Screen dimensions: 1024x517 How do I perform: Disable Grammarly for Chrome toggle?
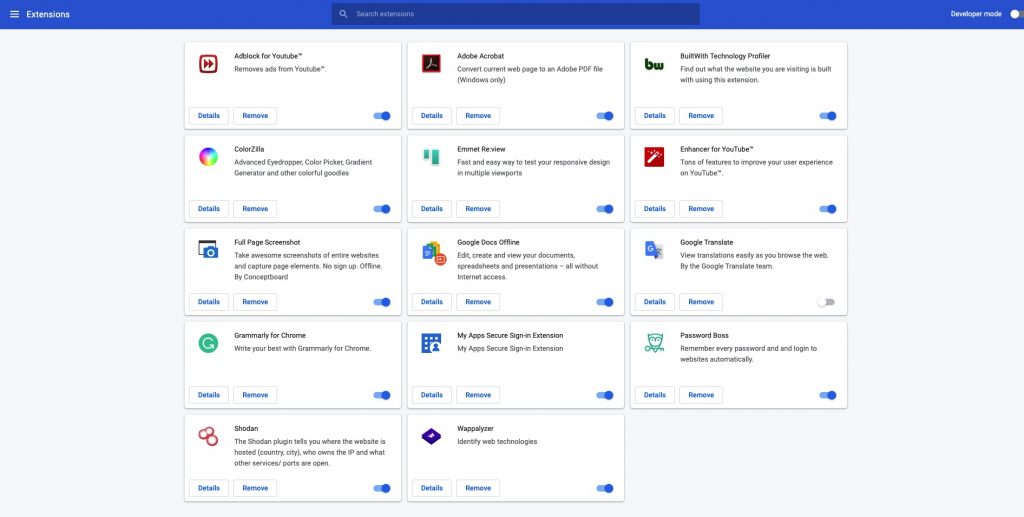point(382,395)
